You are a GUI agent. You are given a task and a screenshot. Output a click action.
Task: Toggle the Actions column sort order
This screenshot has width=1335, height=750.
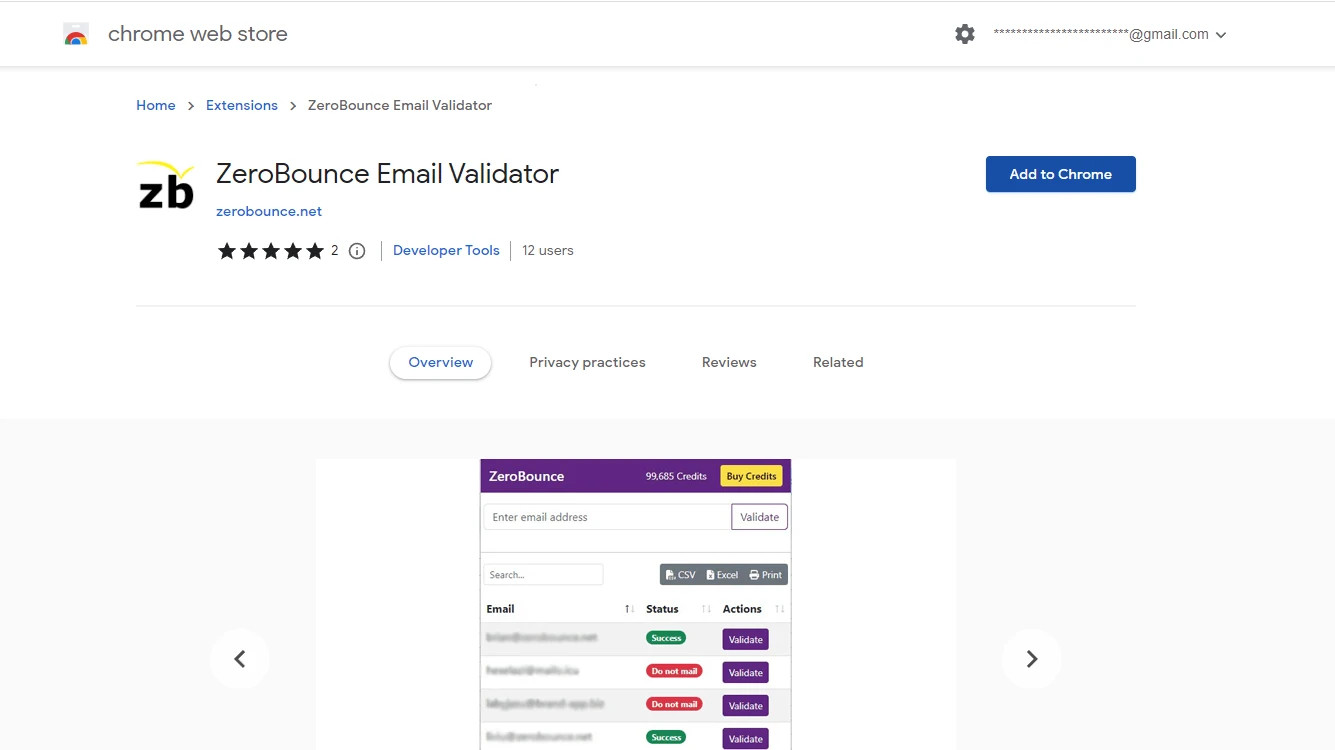(x=782, y=608)
